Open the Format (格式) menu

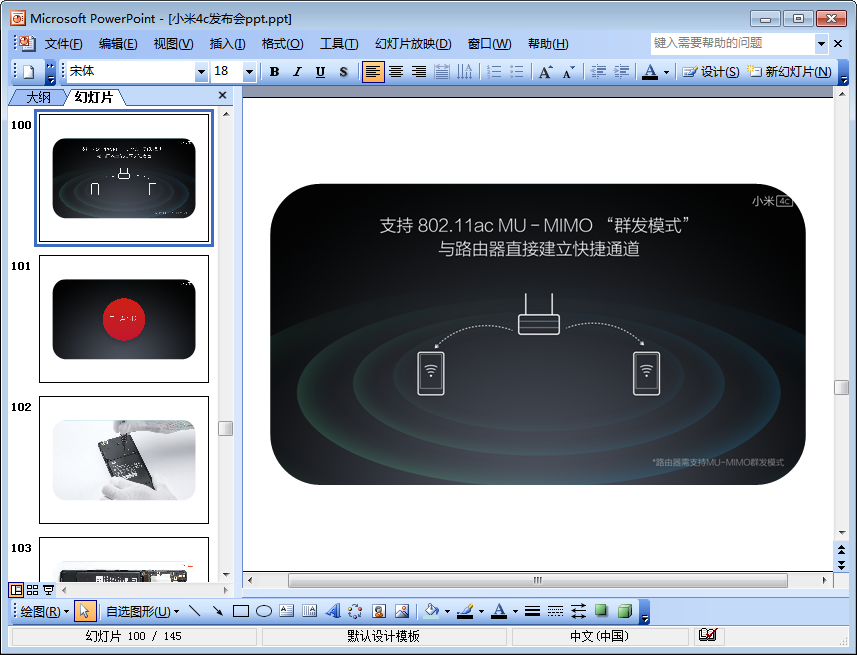(283, 44)
